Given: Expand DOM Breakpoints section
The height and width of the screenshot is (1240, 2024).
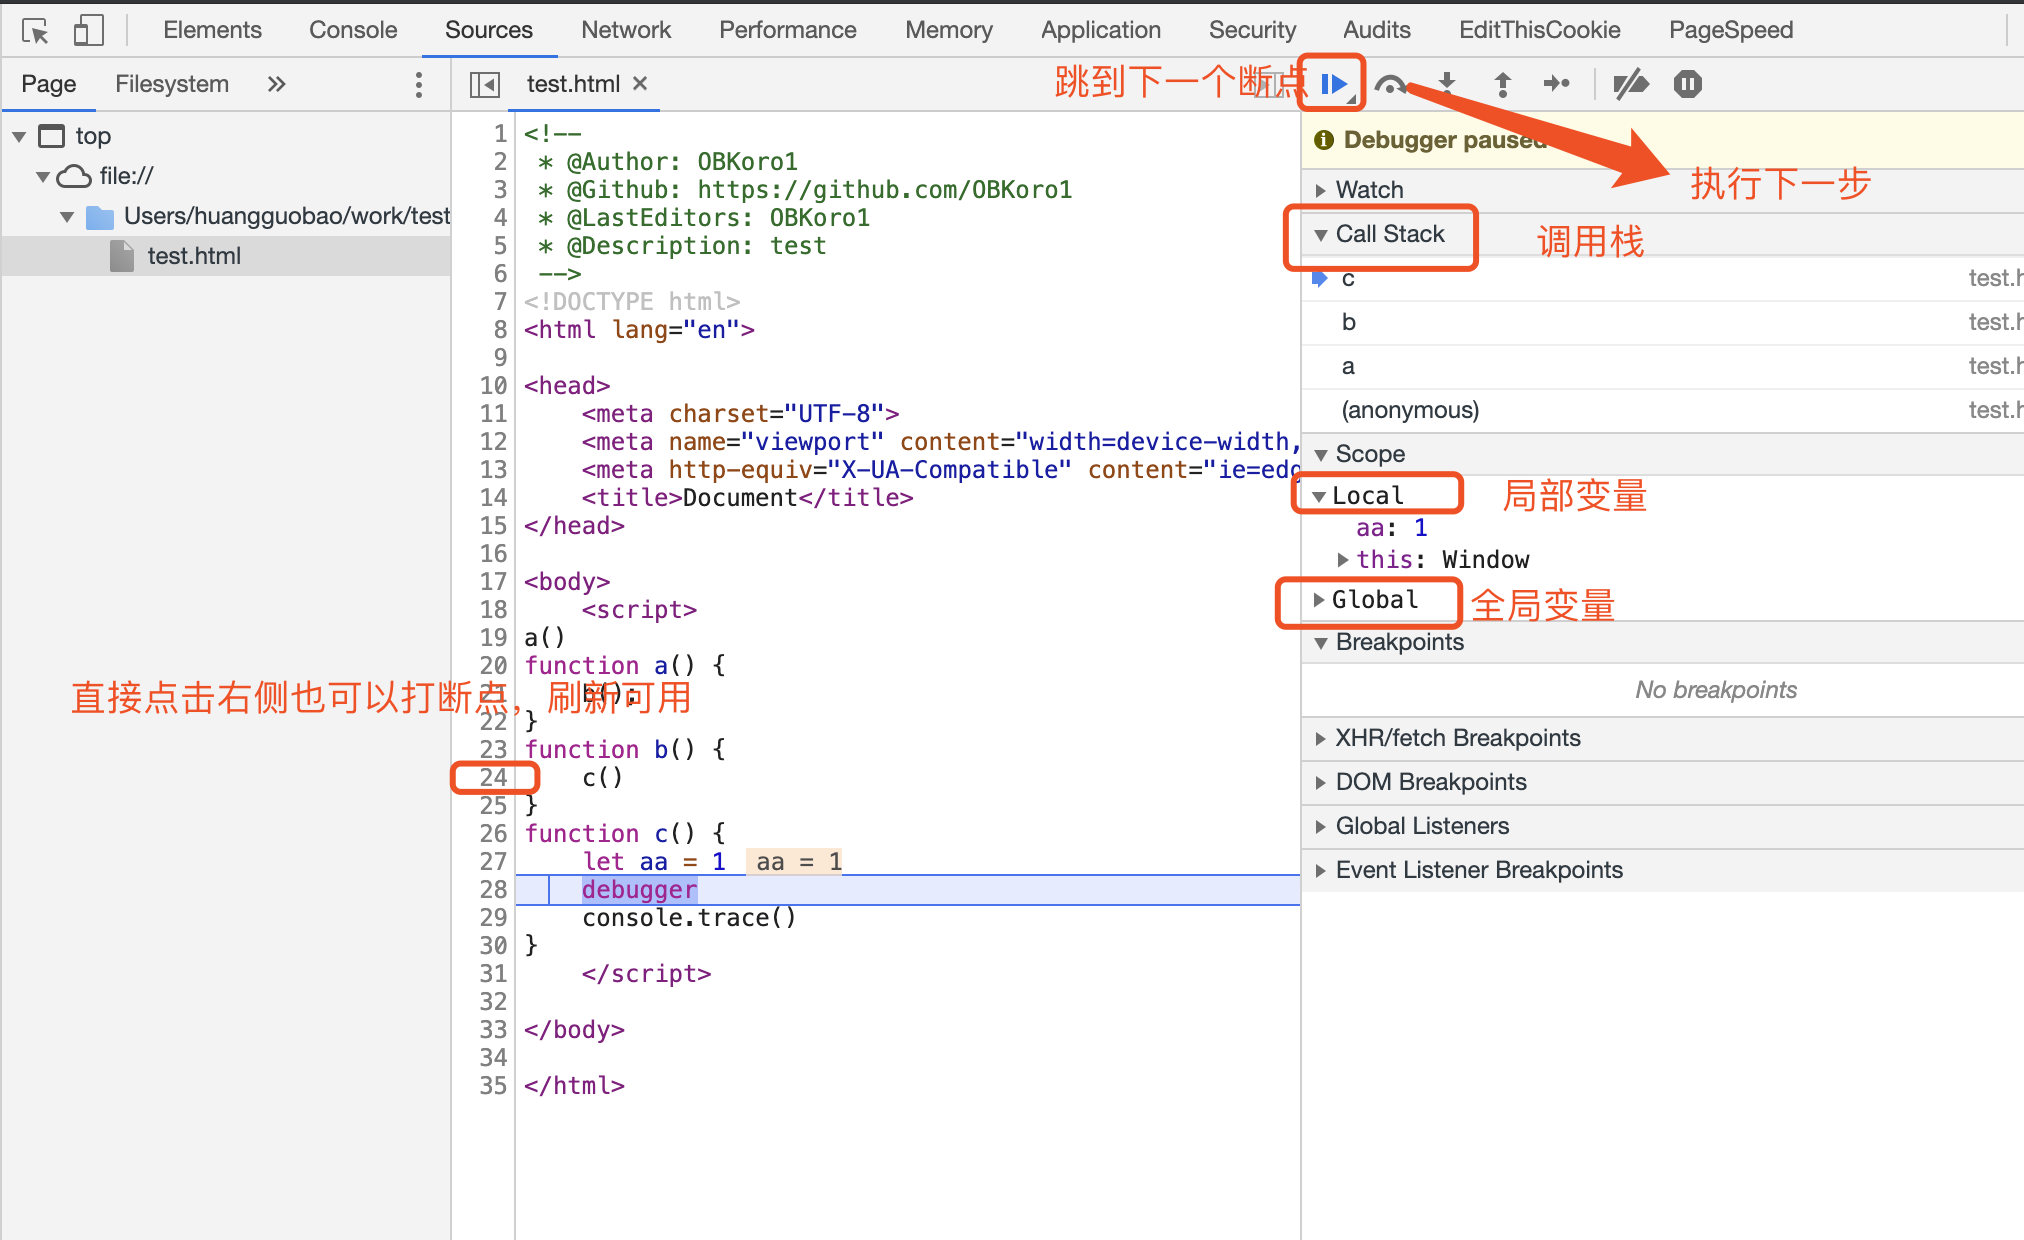Looking at the screenshot, I should (1321, 782).
